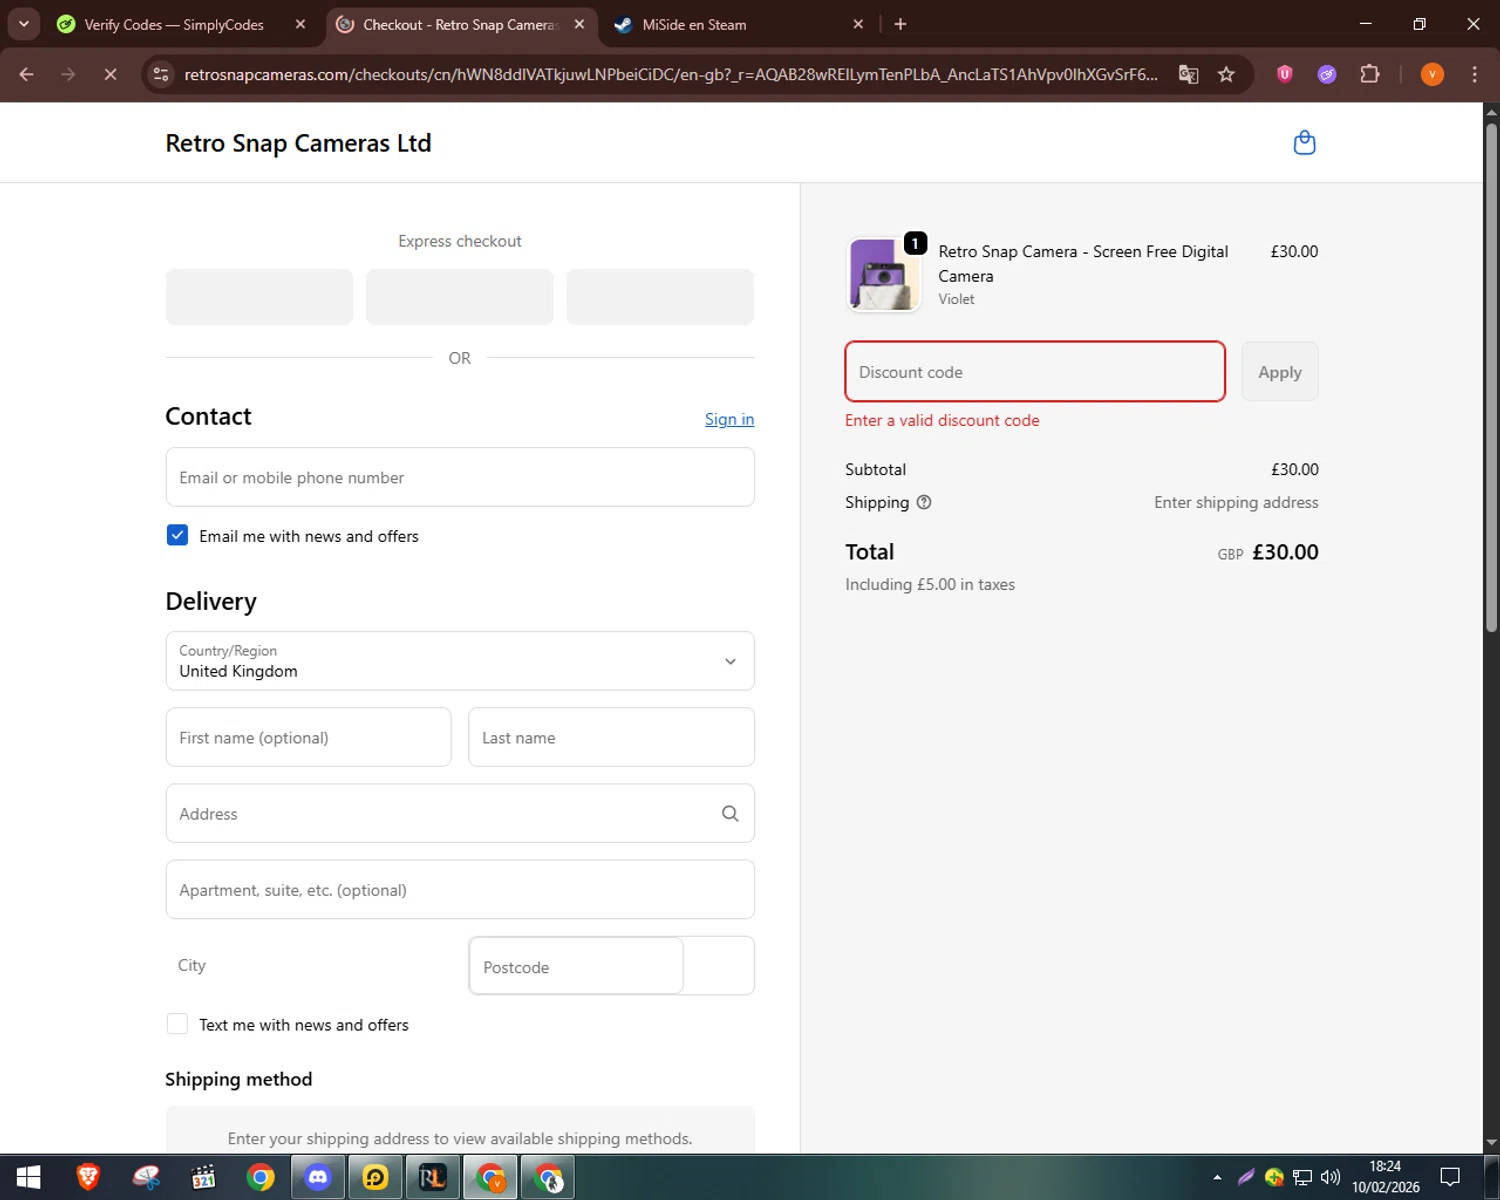Screen dimensions: 1500x1200
Task: Enable Text me with news and offers
Action: coord(177,1024)
